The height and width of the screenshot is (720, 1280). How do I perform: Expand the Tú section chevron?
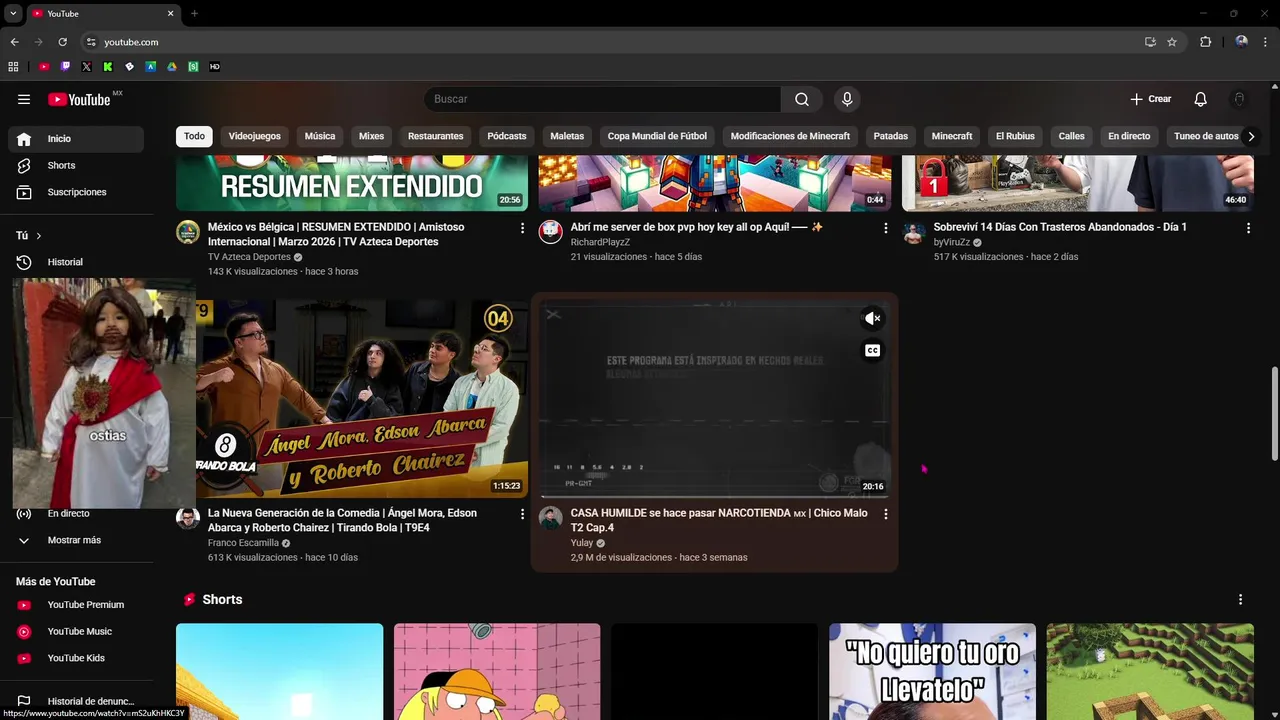point(38,236)
